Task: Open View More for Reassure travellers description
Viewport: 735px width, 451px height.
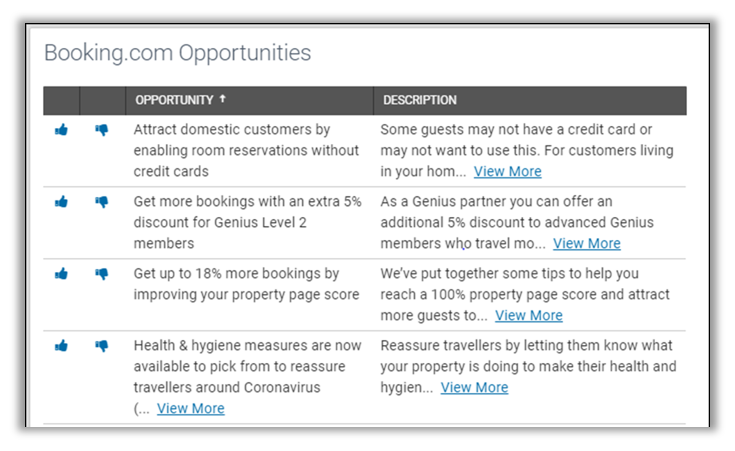Action: pyautogui.click(x=474, y=387)
